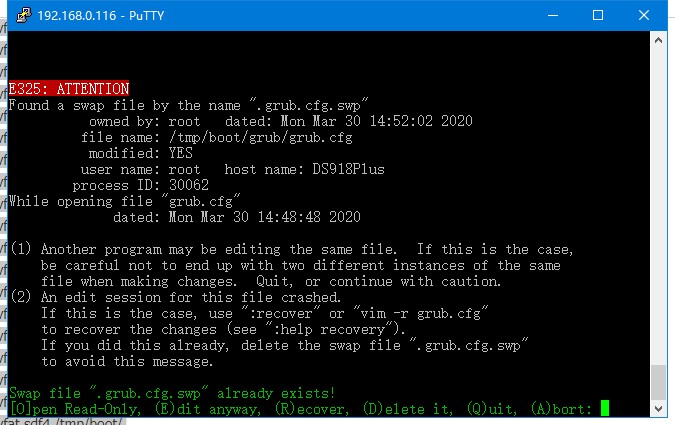Click the empty scrollbar track above thumb

pos(658,207)
